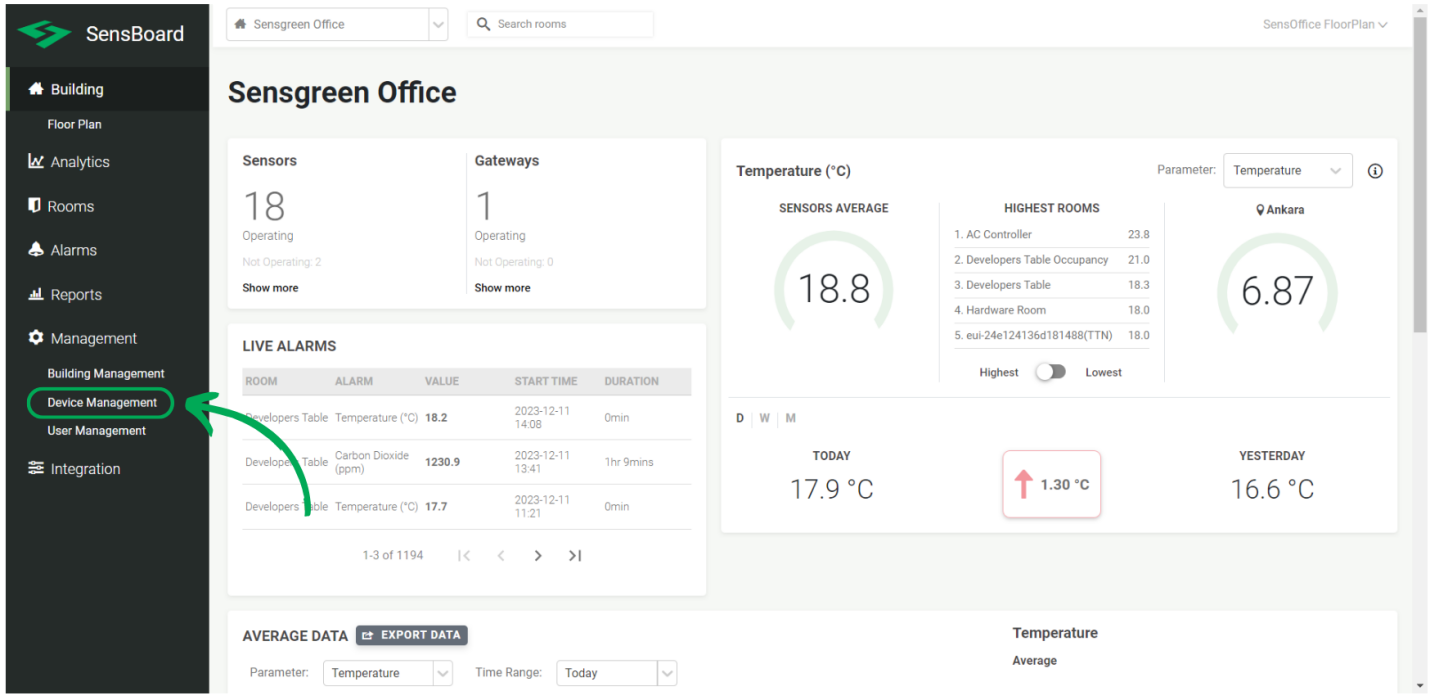The width and height of the screenshot is (1430, 700).
Task: Open User Management submenu item
Action: [97, 431]
